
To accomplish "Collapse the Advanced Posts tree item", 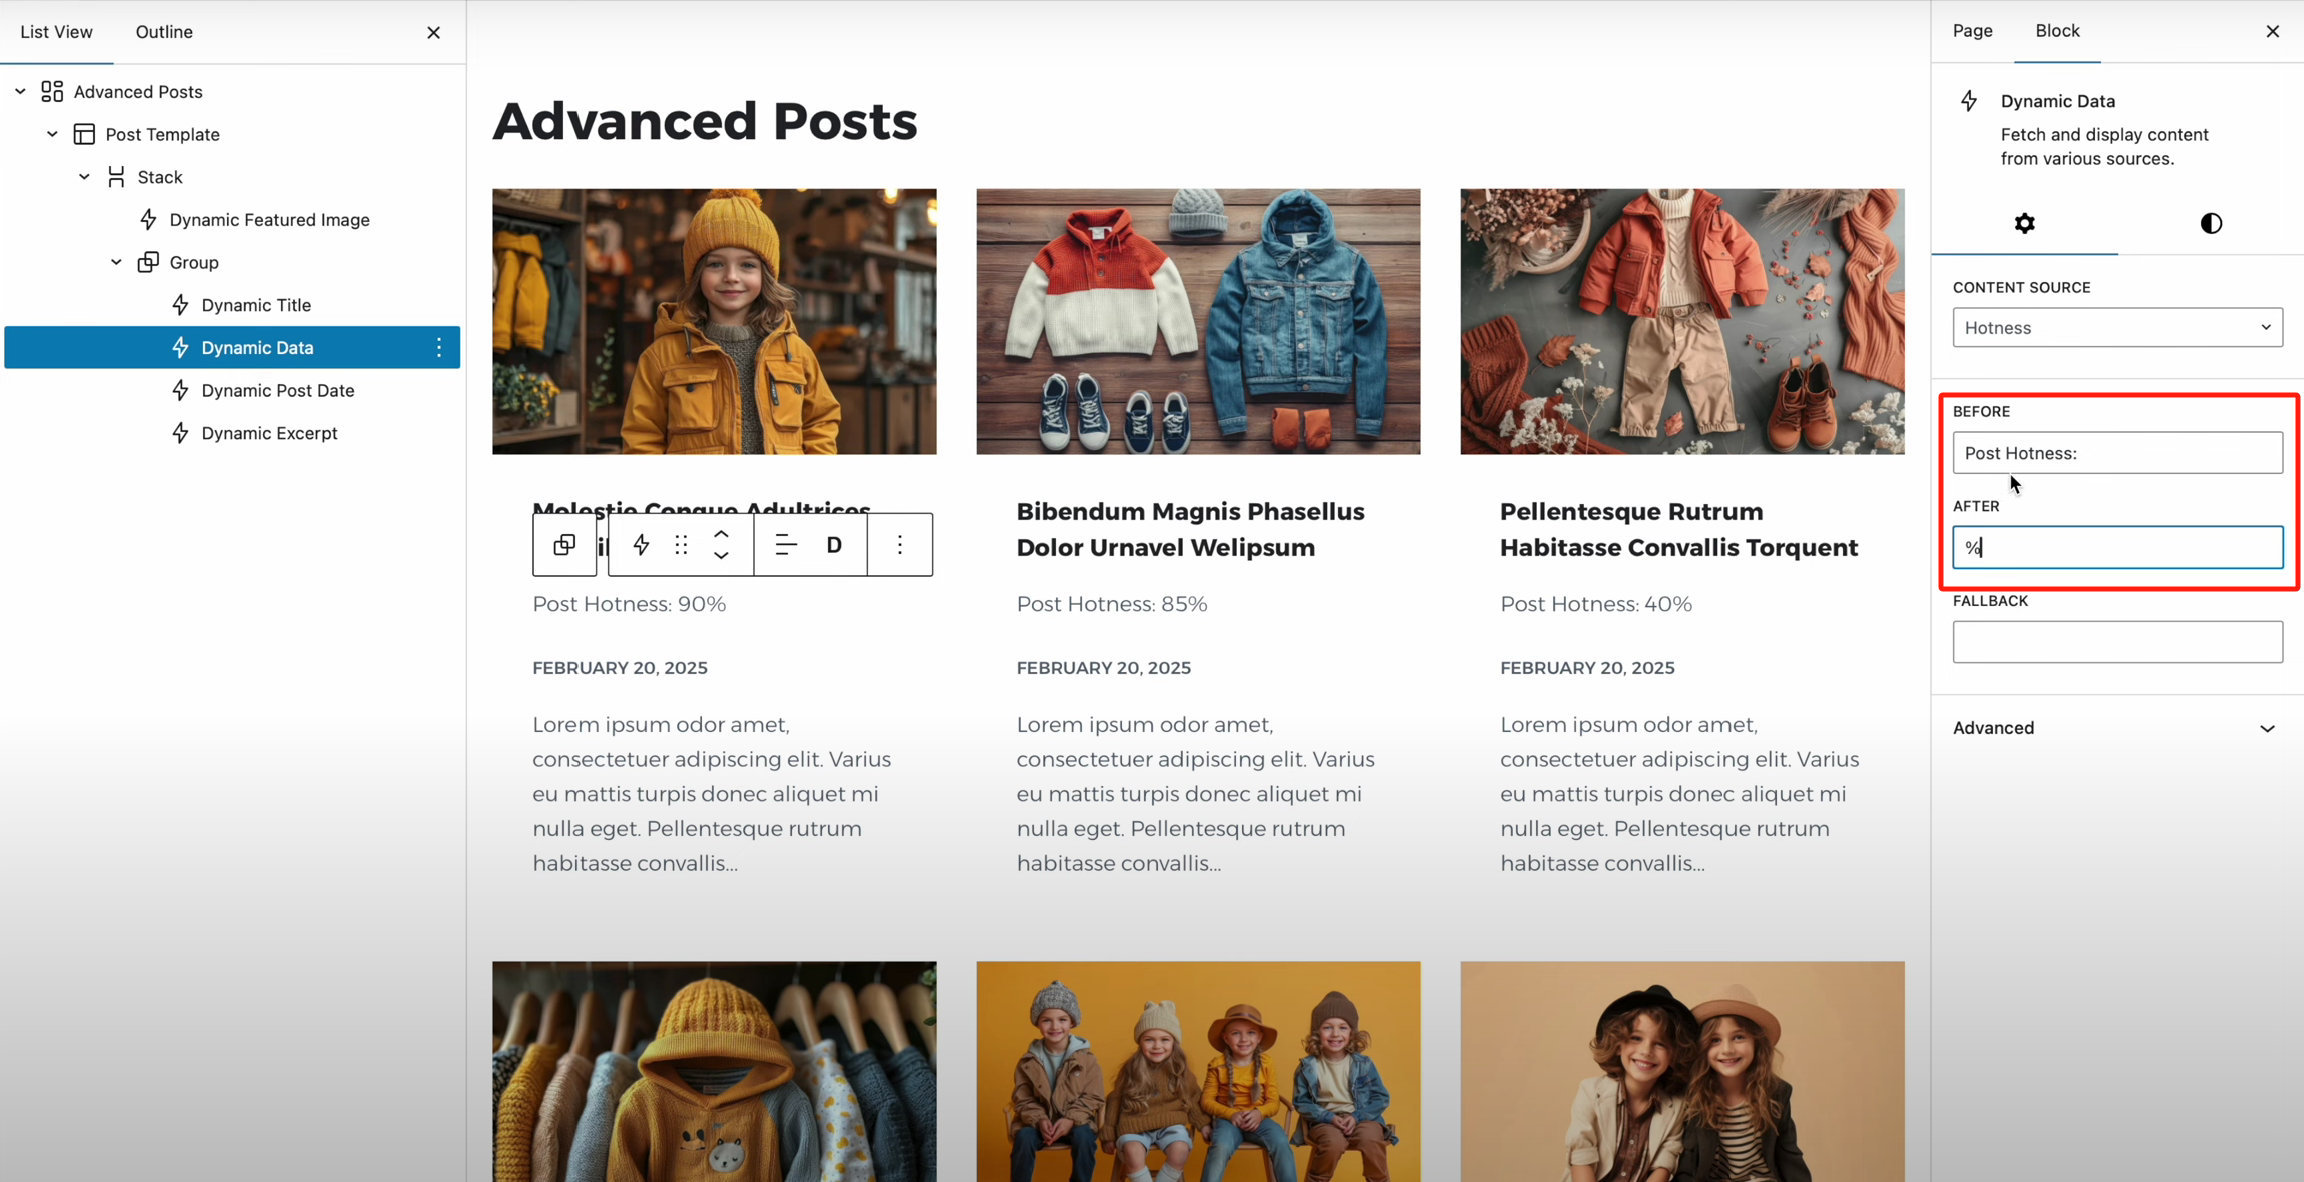I will tap(20, 92).
